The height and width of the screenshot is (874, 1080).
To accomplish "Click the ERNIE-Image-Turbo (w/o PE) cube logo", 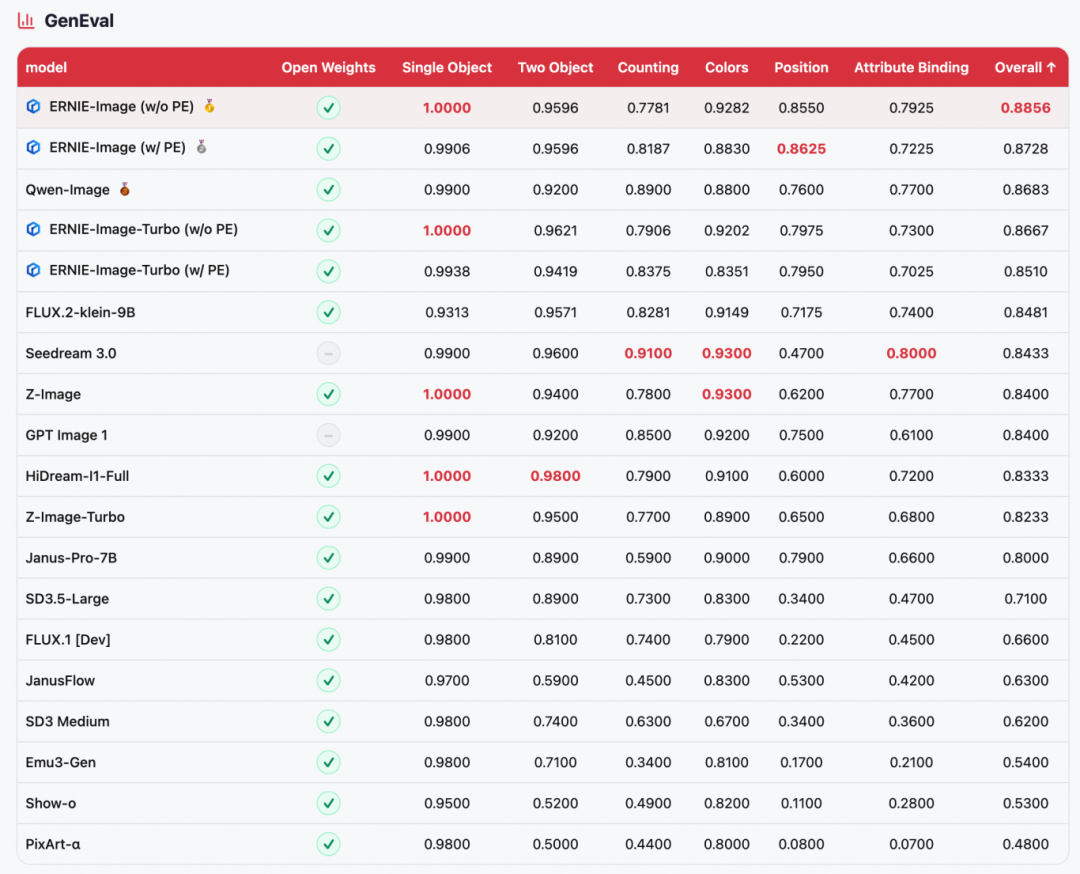I will click(33, 230).
